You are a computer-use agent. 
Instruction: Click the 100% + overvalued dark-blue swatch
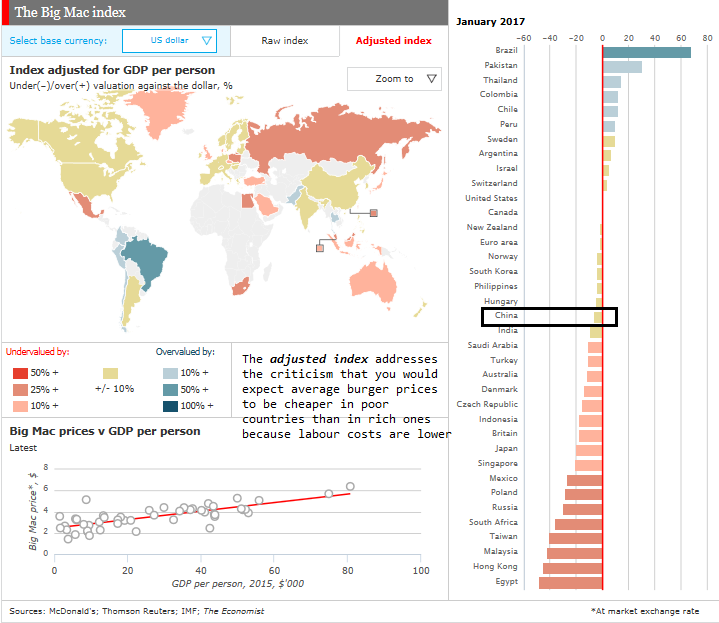tap(170, 406)
